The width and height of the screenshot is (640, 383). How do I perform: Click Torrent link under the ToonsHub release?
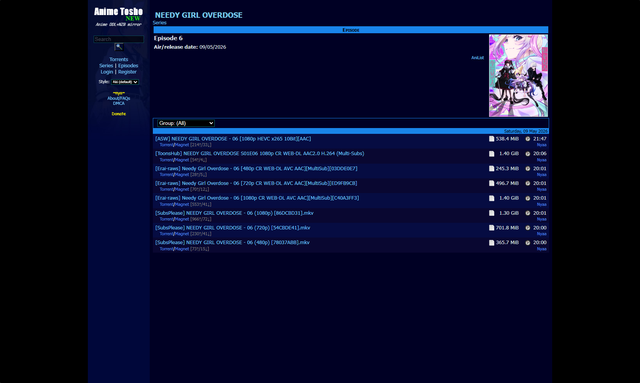pos(166,160)
